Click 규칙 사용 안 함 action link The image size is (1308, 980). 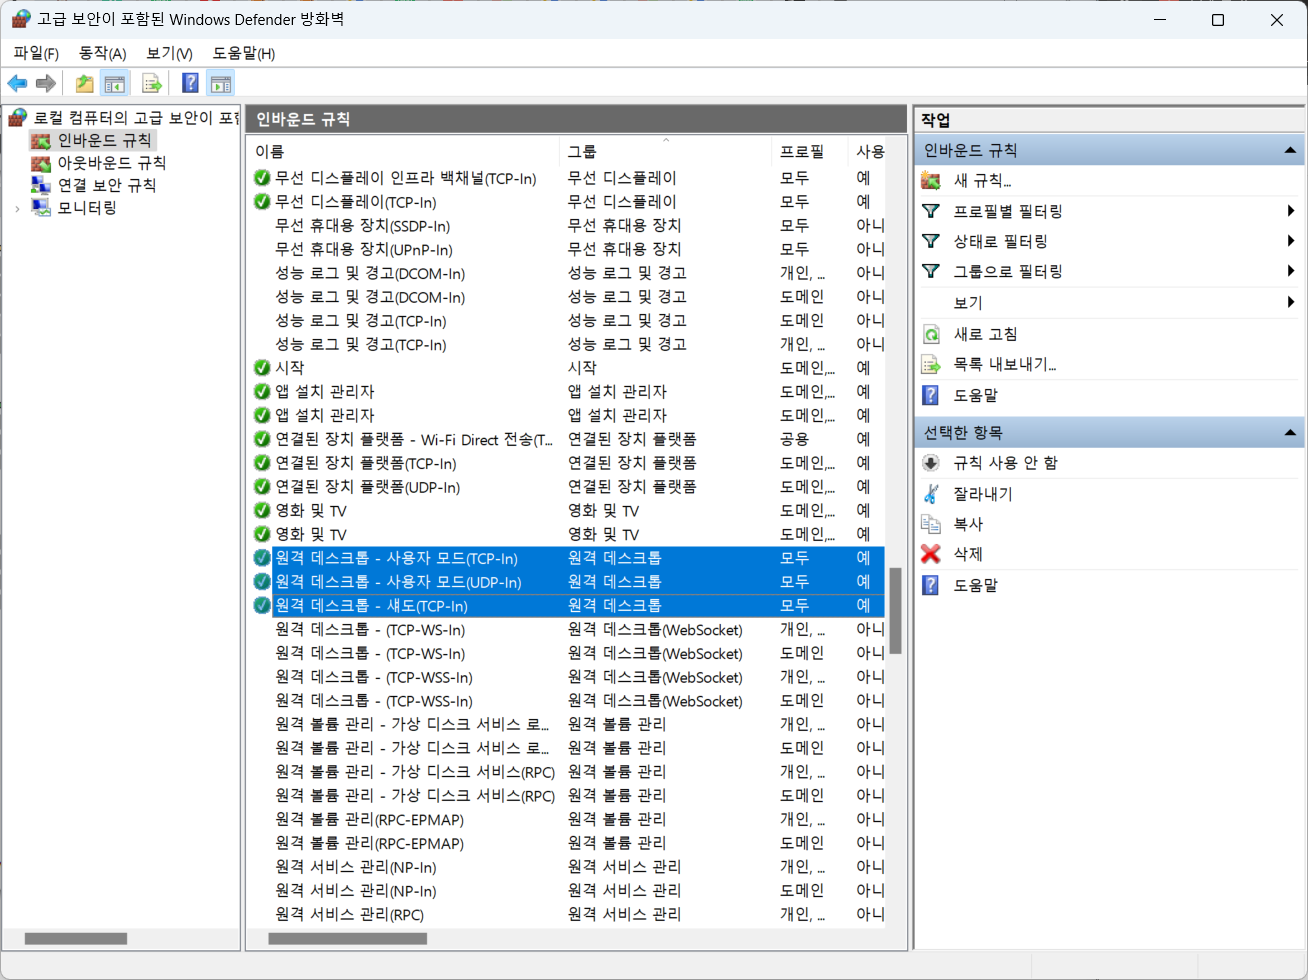click(x=1005, y=463)
